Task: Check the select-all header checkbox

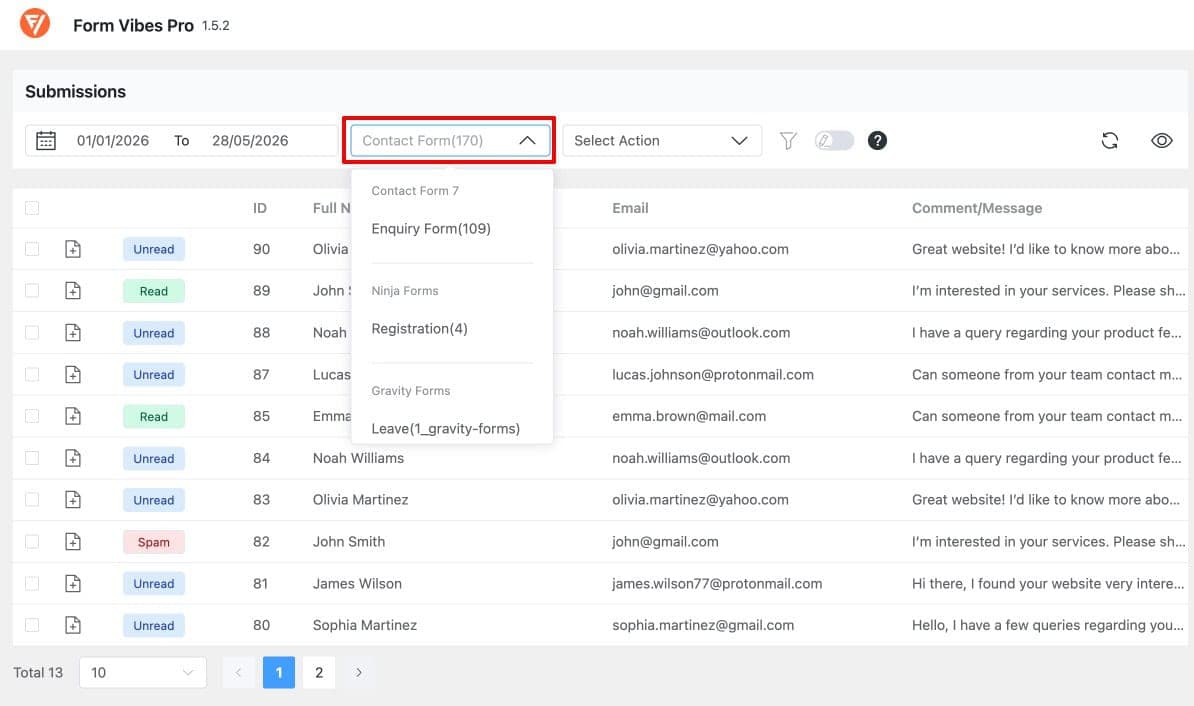Action: pyautogui.click(x=32, y=208)
